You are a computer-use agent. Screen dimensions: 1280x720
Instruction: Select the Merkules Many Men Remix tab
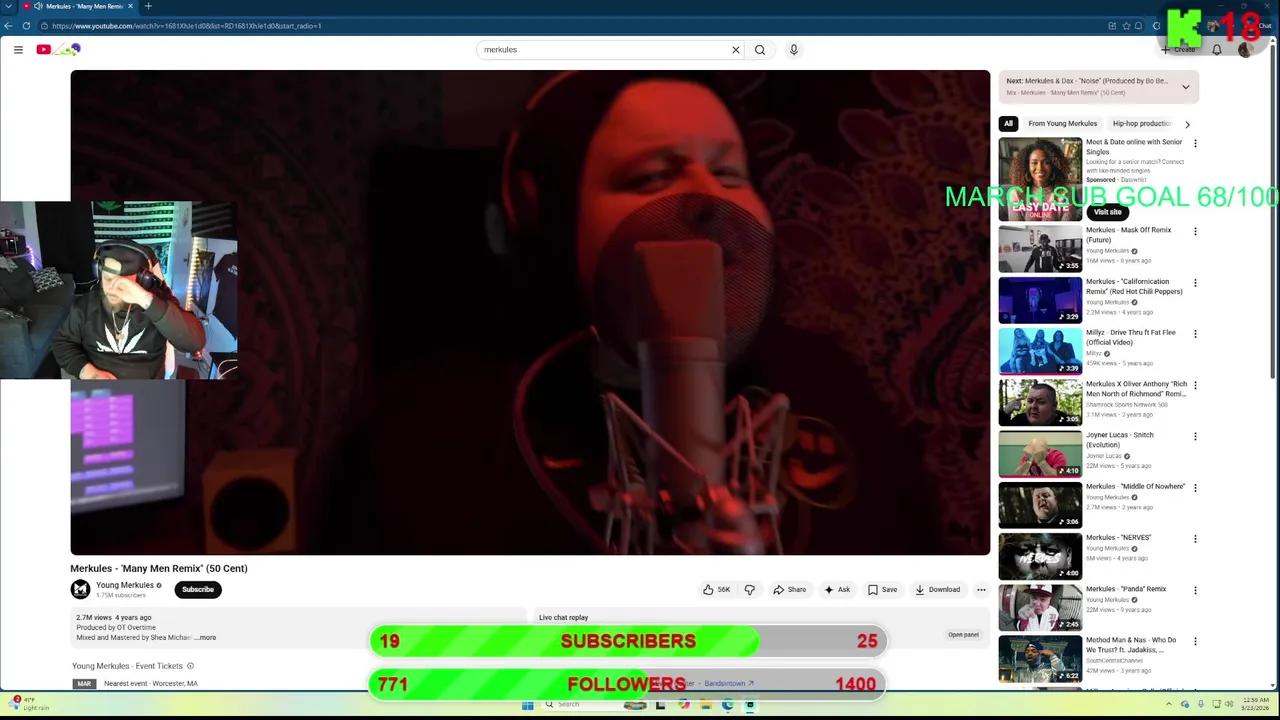[78, 6]
